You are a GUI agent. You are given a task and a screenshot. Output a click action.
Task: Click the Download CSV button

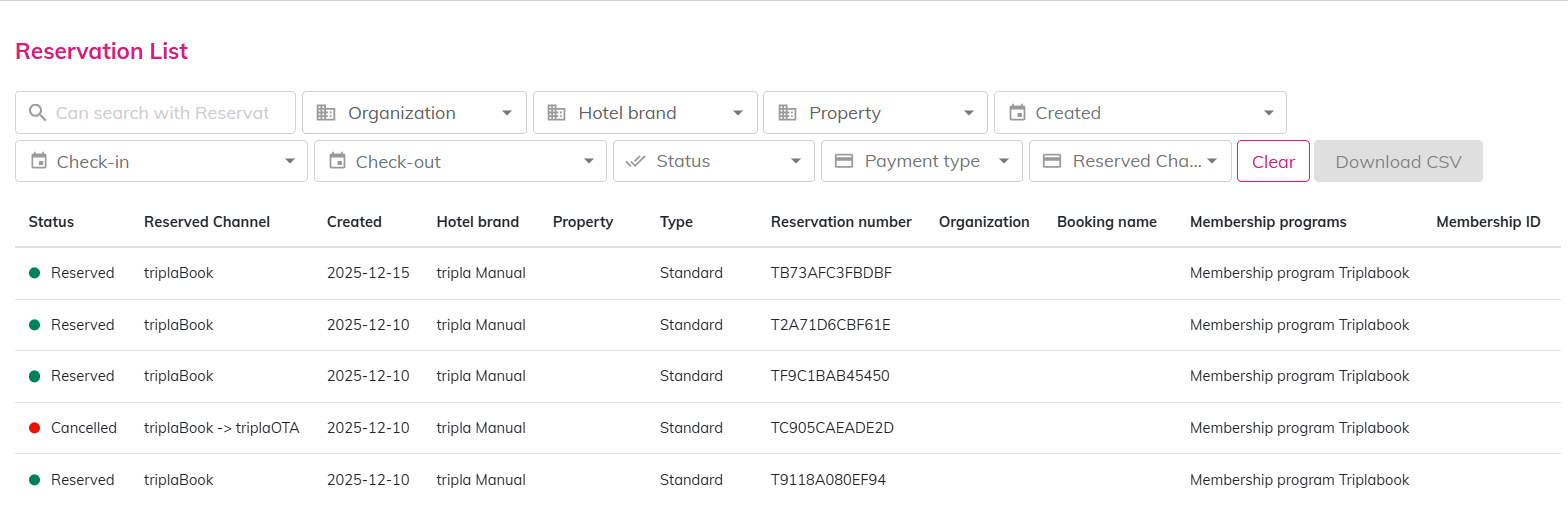click(x=1398, y=161)
